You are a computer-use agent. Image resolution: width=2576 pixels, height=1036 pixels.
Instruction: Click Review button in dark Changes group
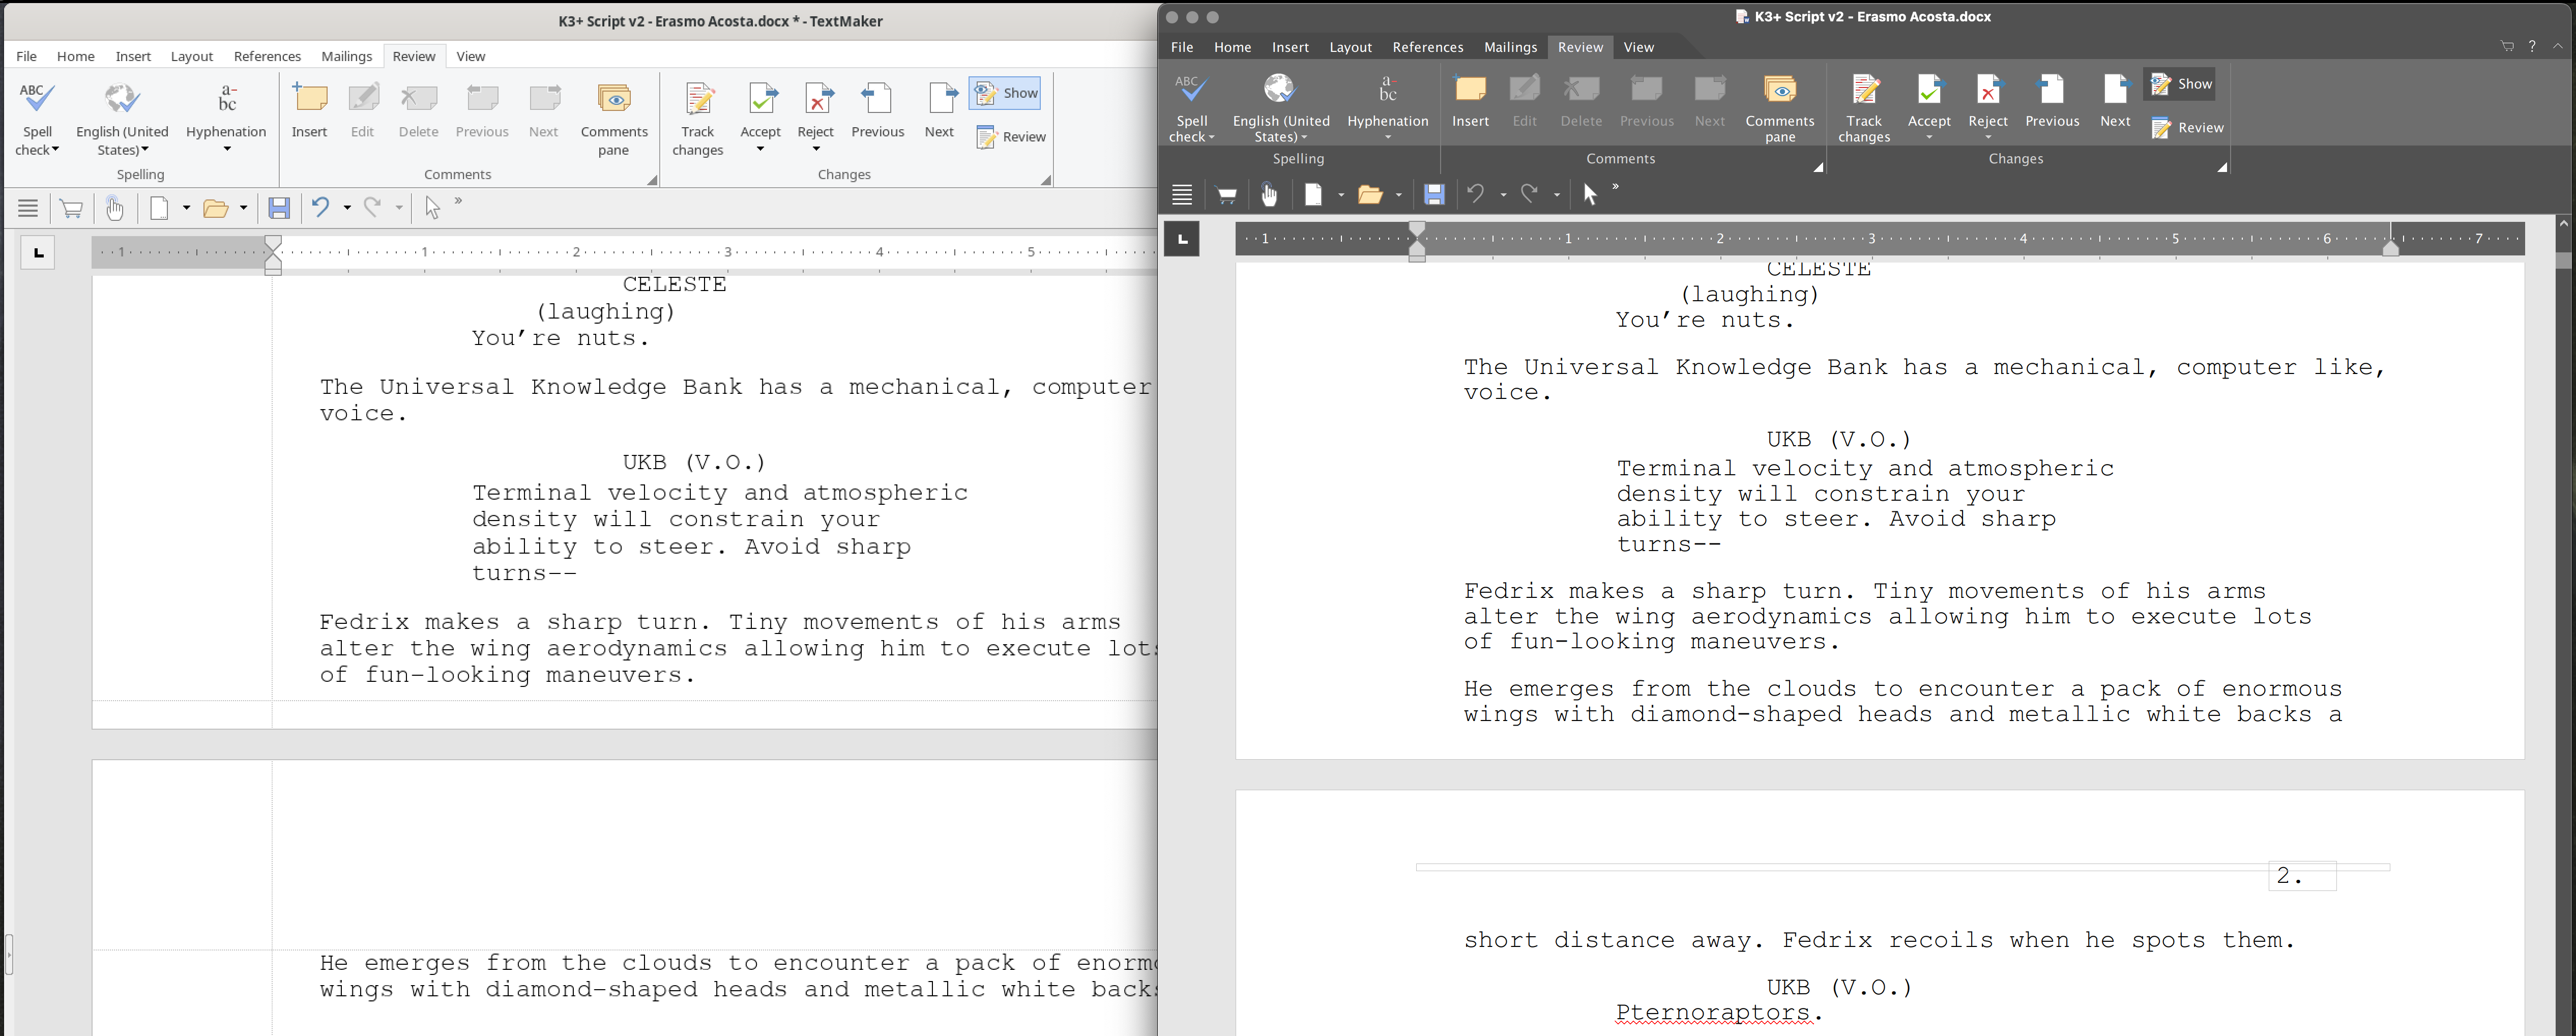pos(2188,128)
